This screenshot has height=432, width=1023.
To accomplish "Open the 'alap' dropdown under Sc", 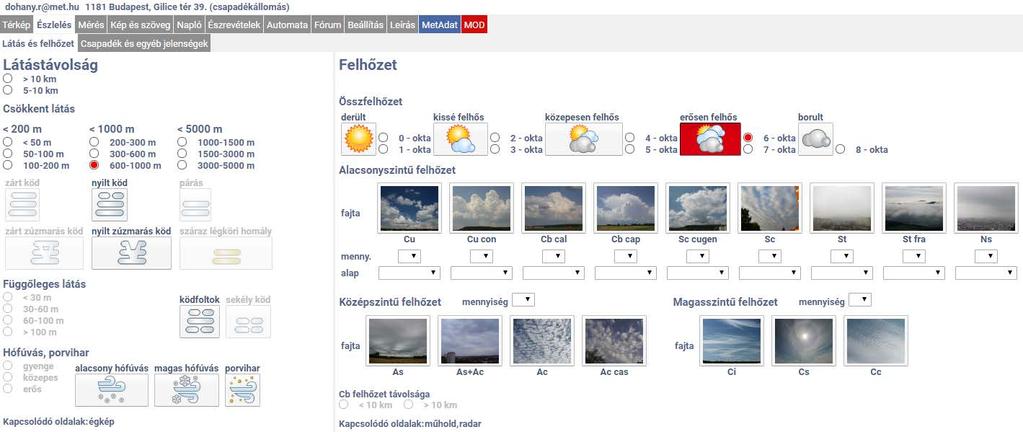I will 770,273.
